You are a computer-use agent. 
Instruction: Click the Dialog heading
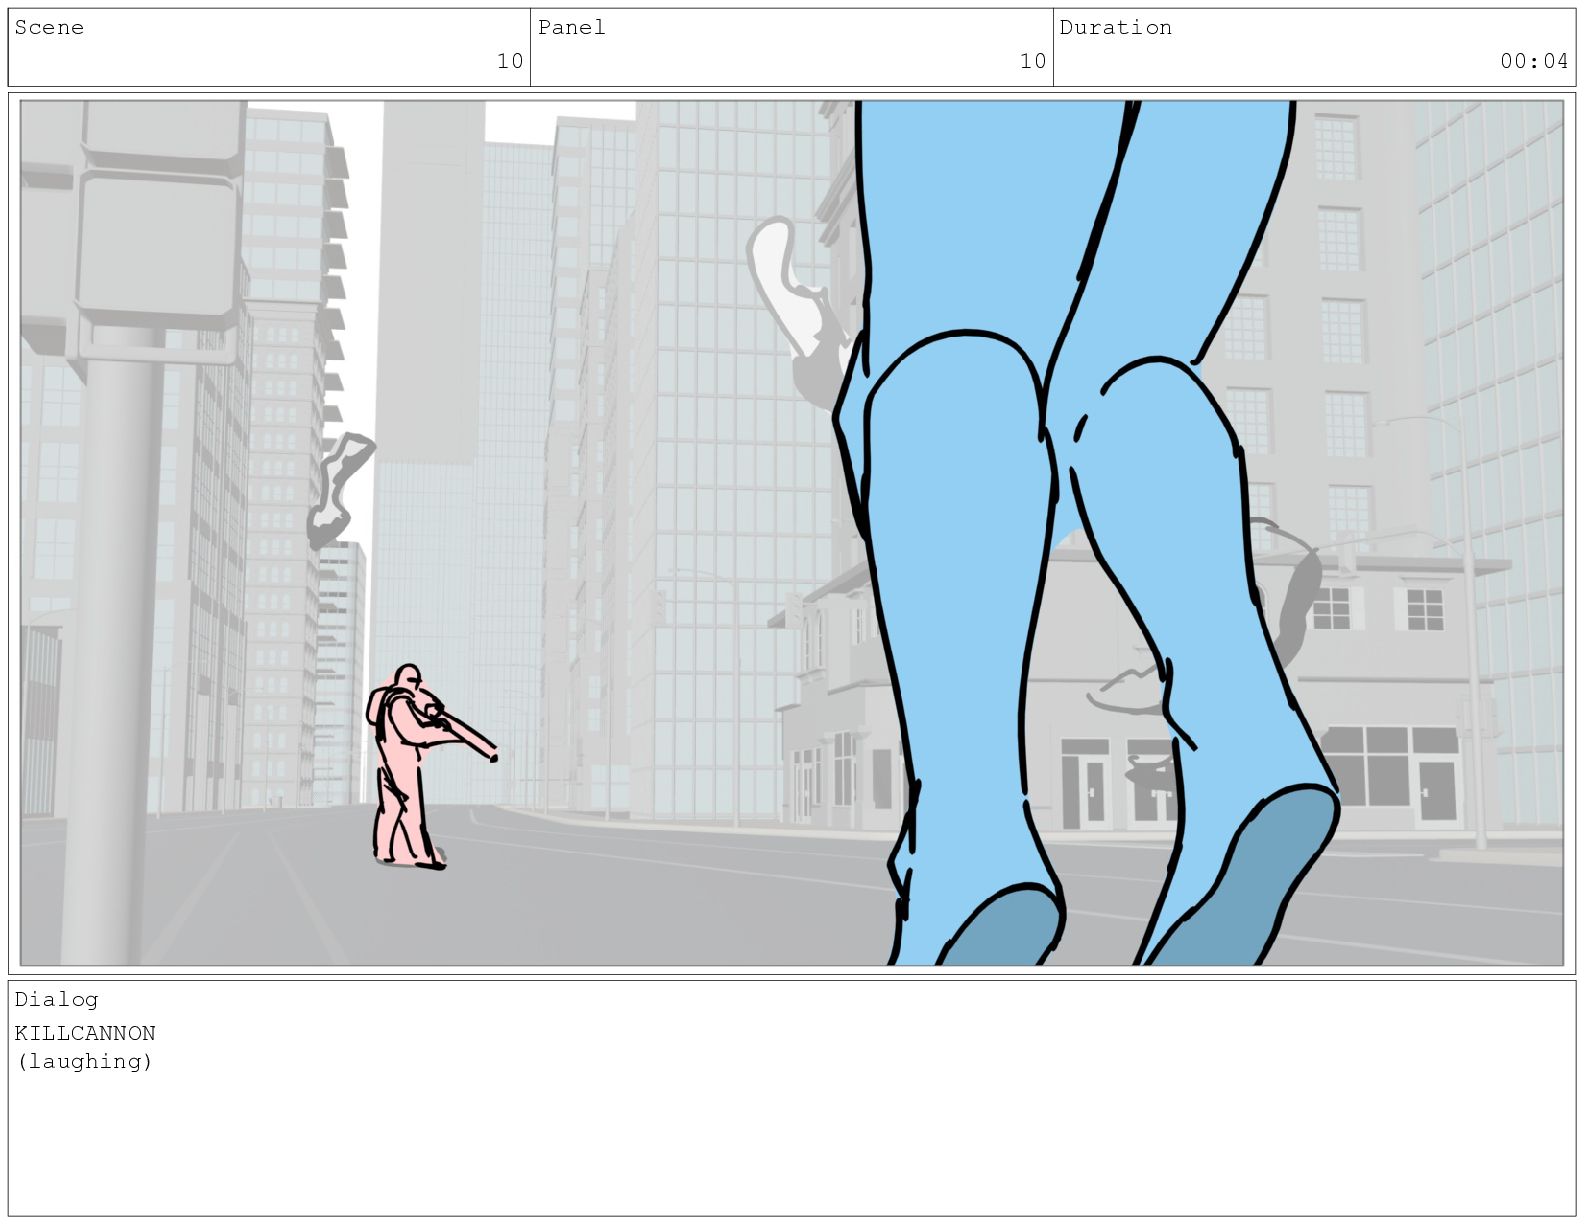[x=56, y=999]
